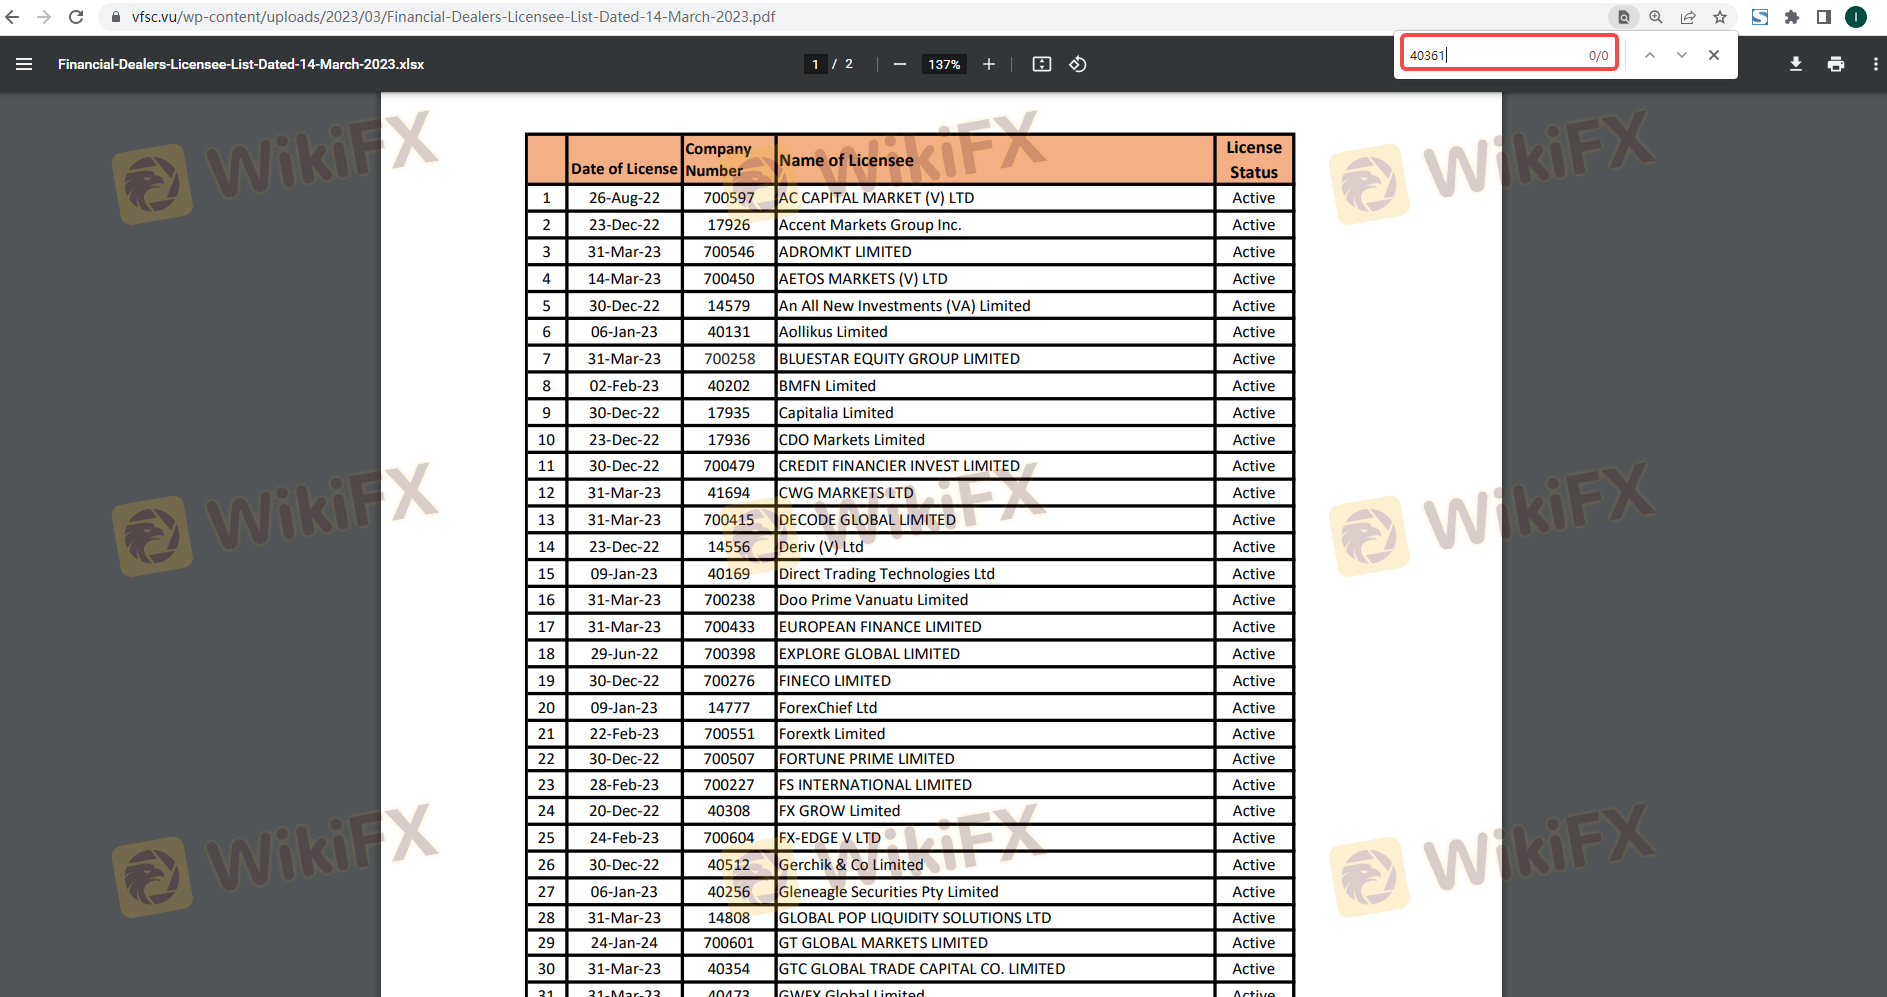The width and height of the screenshot is (1887, 997).
Task: Bookmark this page with the star icon
Action: coord(1720,17)
